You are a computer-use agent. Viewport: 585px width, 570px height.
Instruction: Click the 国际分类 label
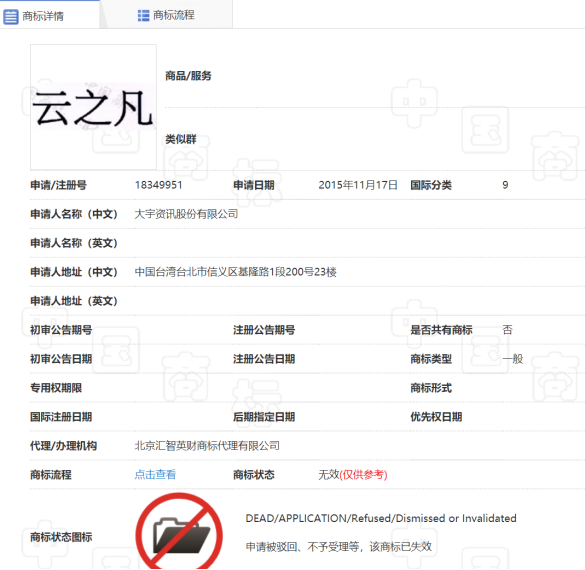[x=431, y=185]
